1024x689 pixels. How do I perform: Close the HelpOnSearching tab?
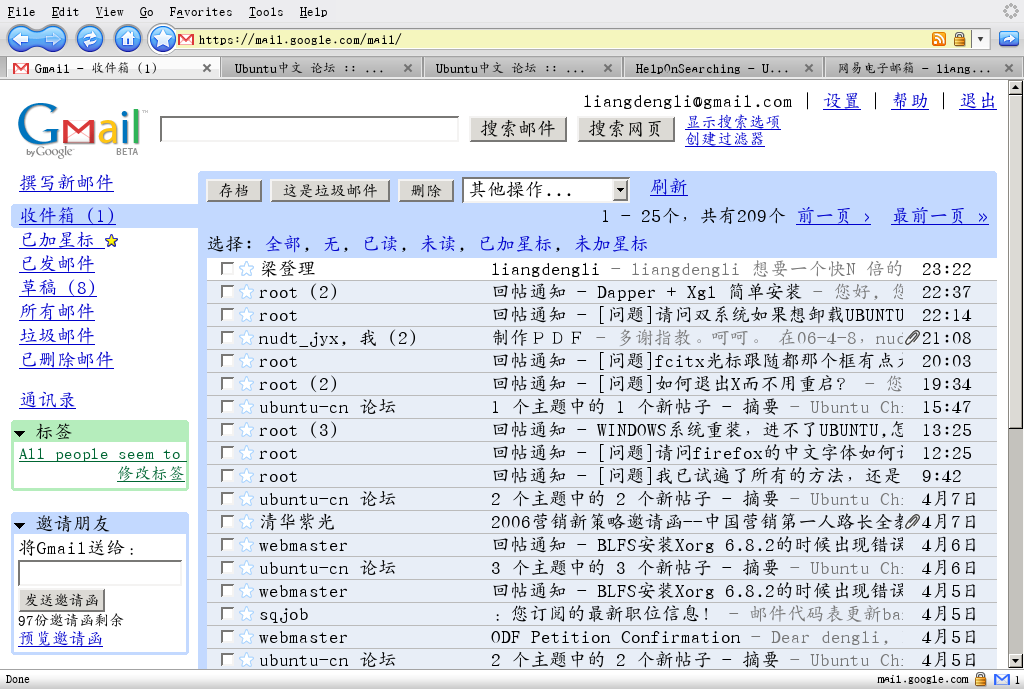[808, 68]
